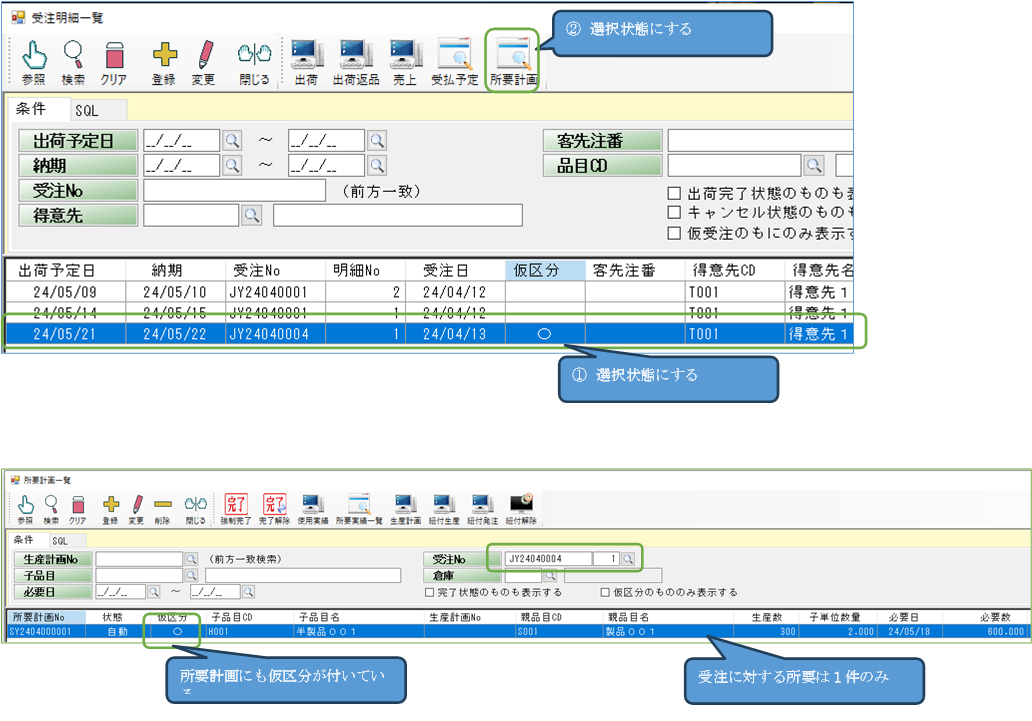This screenshot has width=1032, height=721.
Task: Toggle 完了状態のものも表示する checkbox
Action: (429, 593)
